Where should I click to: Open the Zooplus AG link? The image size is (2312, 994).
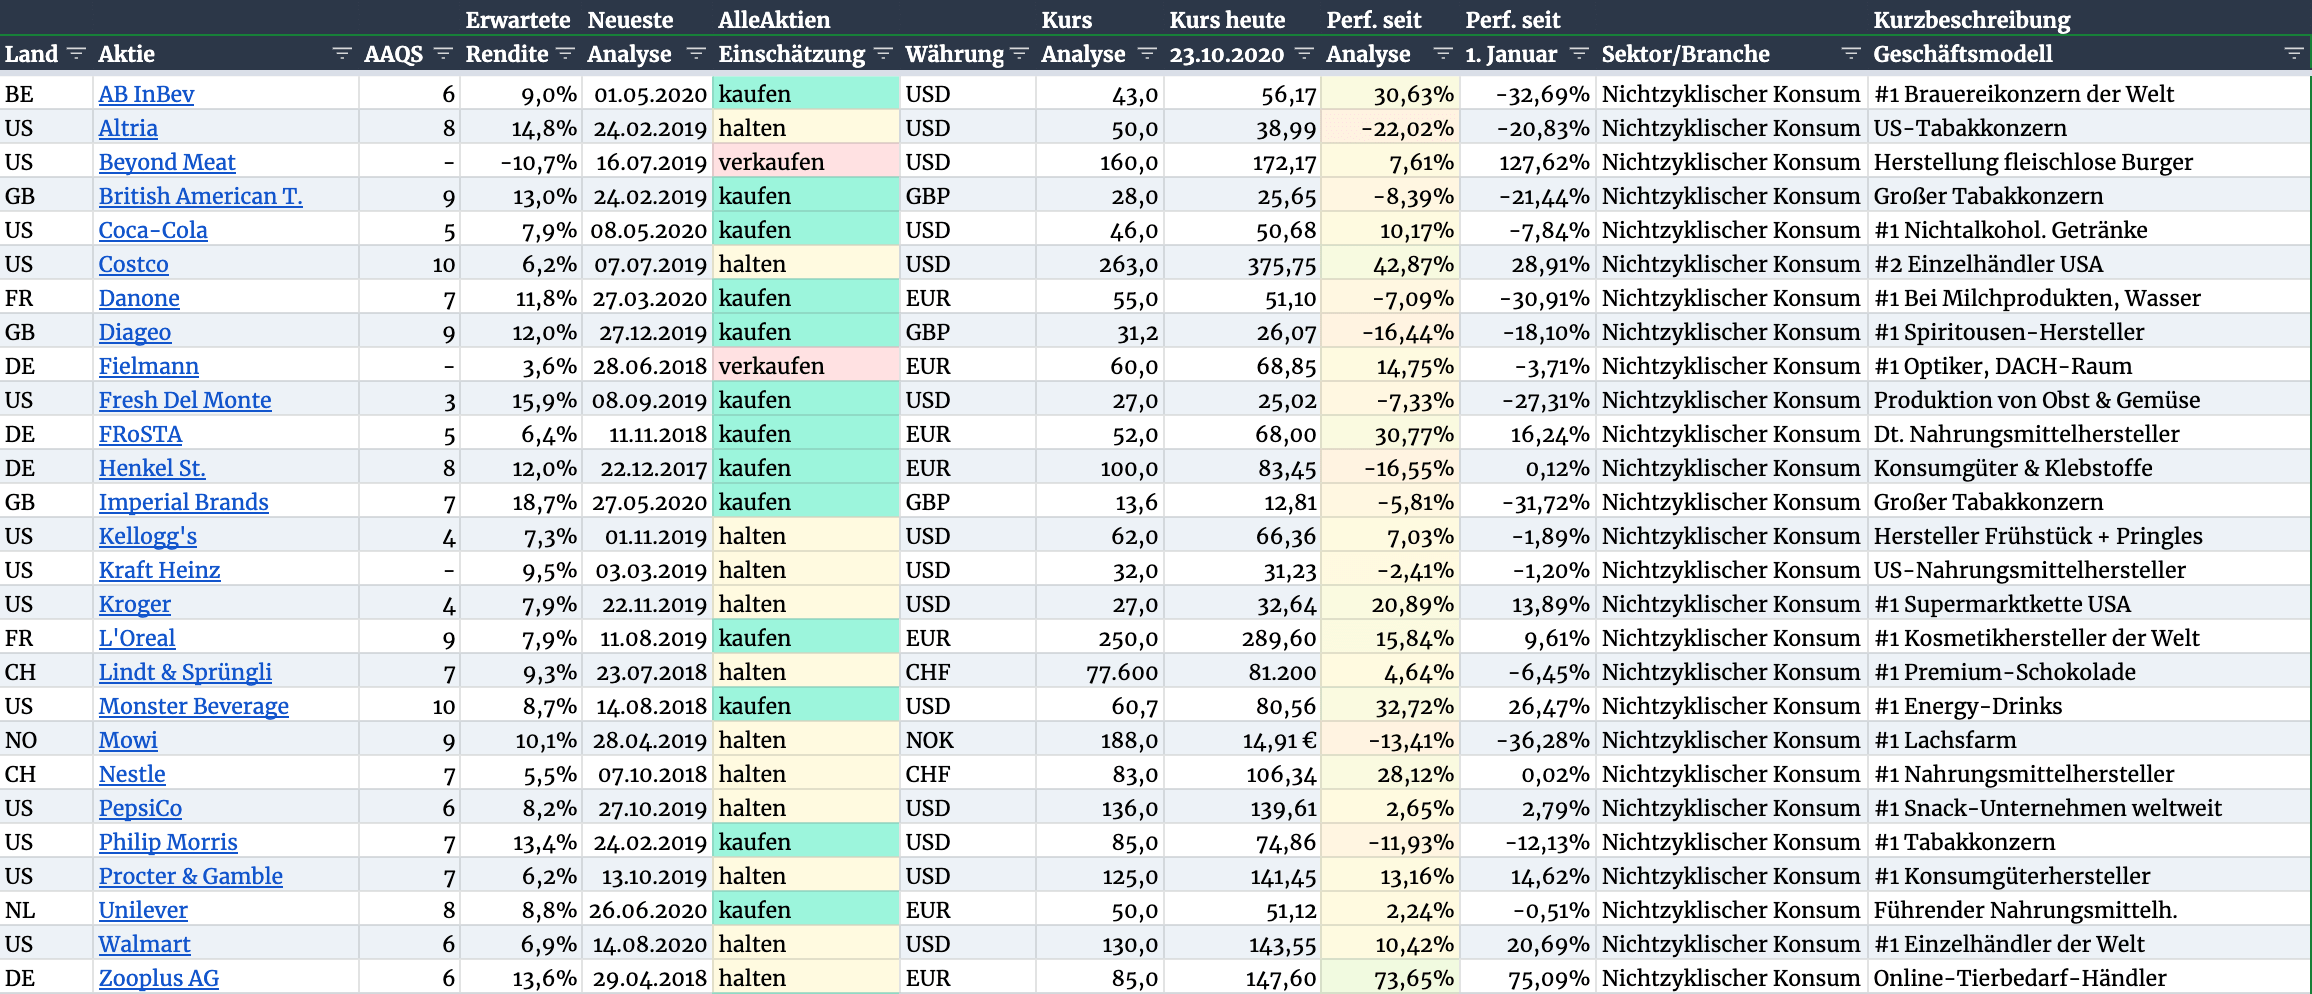point(158,978)
